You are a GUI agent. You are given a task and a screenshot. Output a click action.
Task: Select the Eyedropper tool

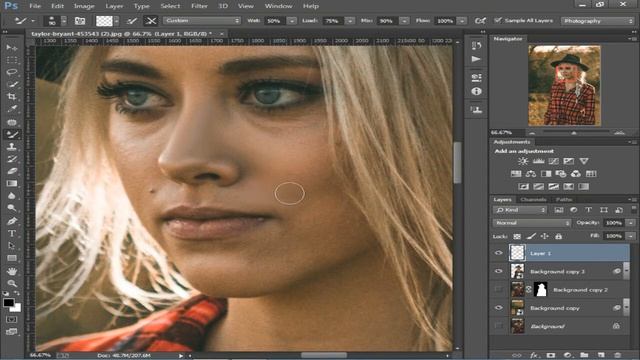click(12, 109)
